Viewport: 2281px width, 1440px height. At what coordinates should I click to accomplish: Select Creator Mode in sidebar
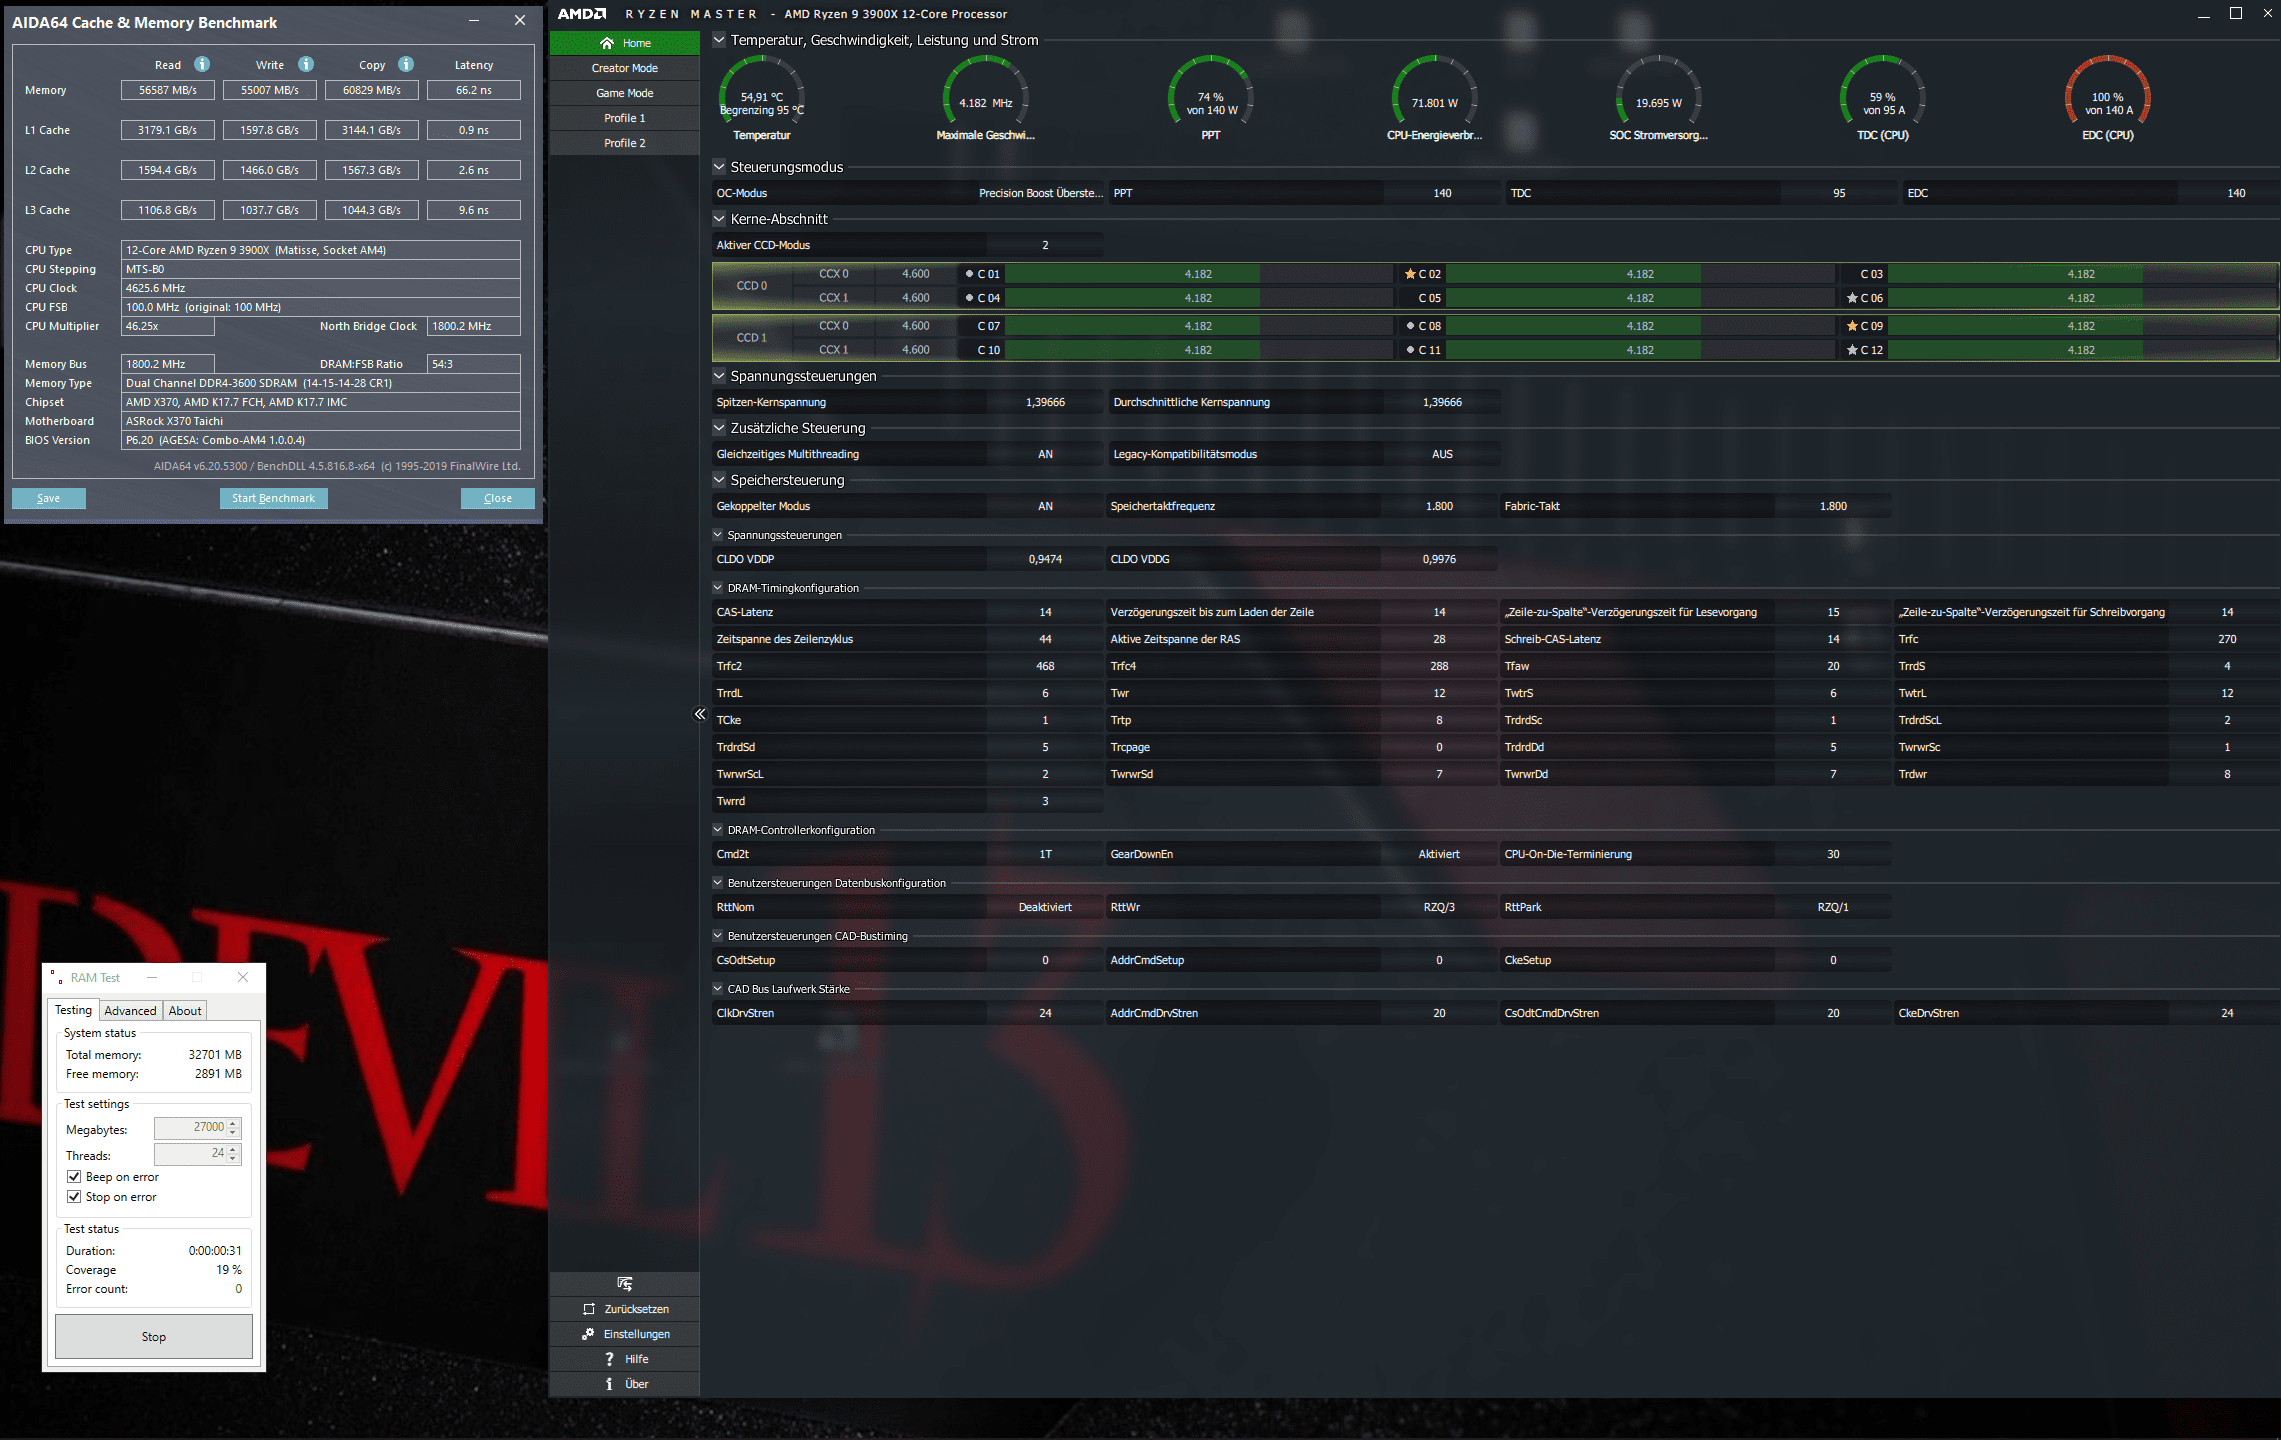pyautogui.click(x=624, y=68)
